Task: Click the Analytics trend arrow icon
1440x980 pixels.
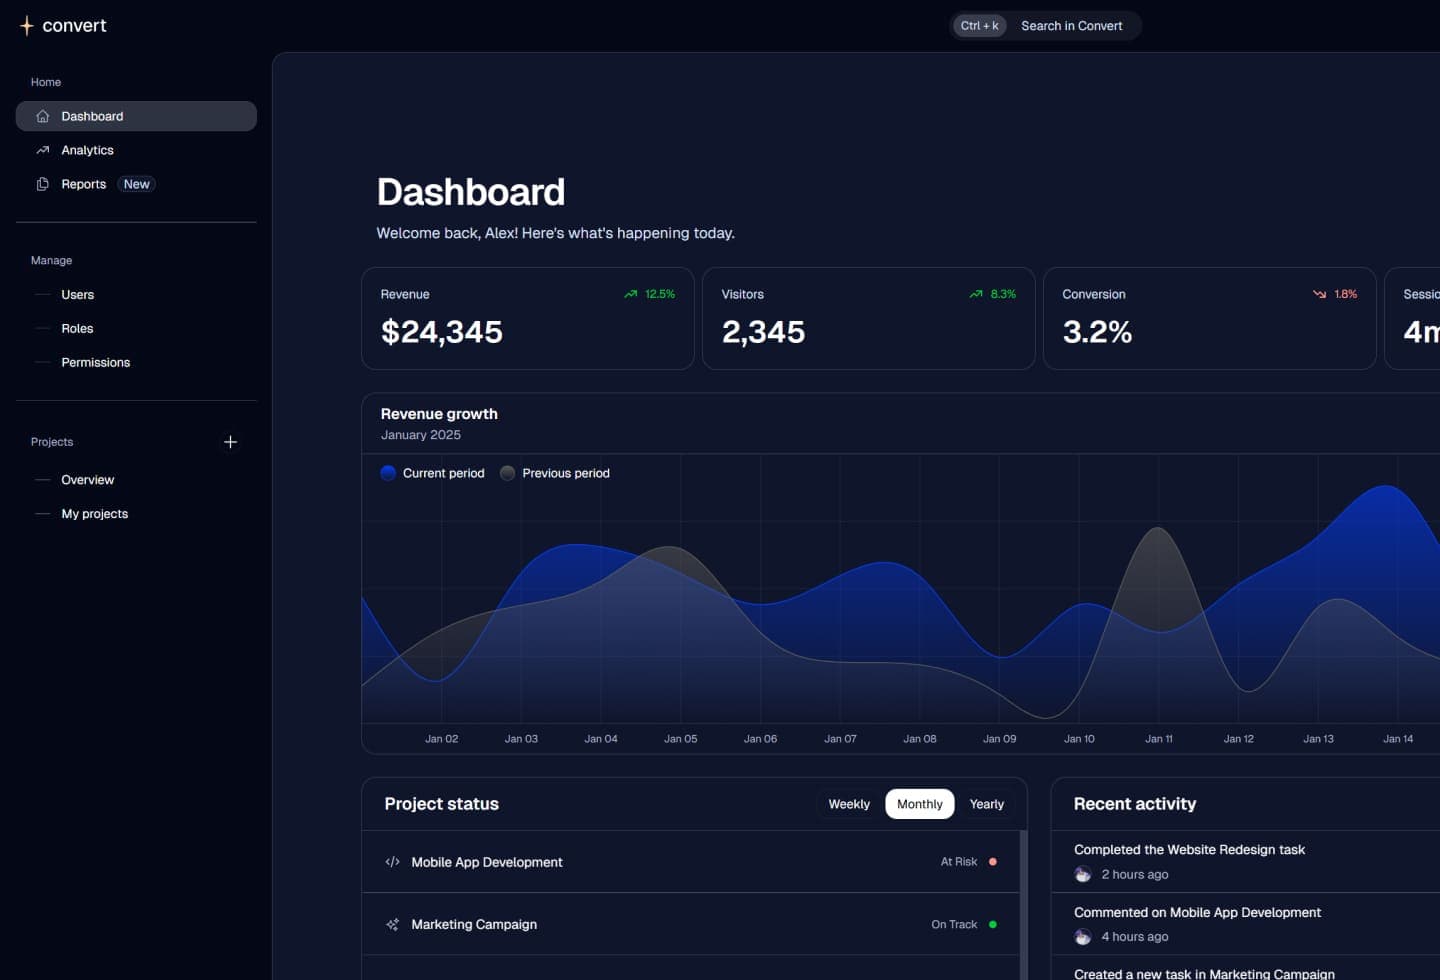Action: pyautogui.click(x=43, y=150)
